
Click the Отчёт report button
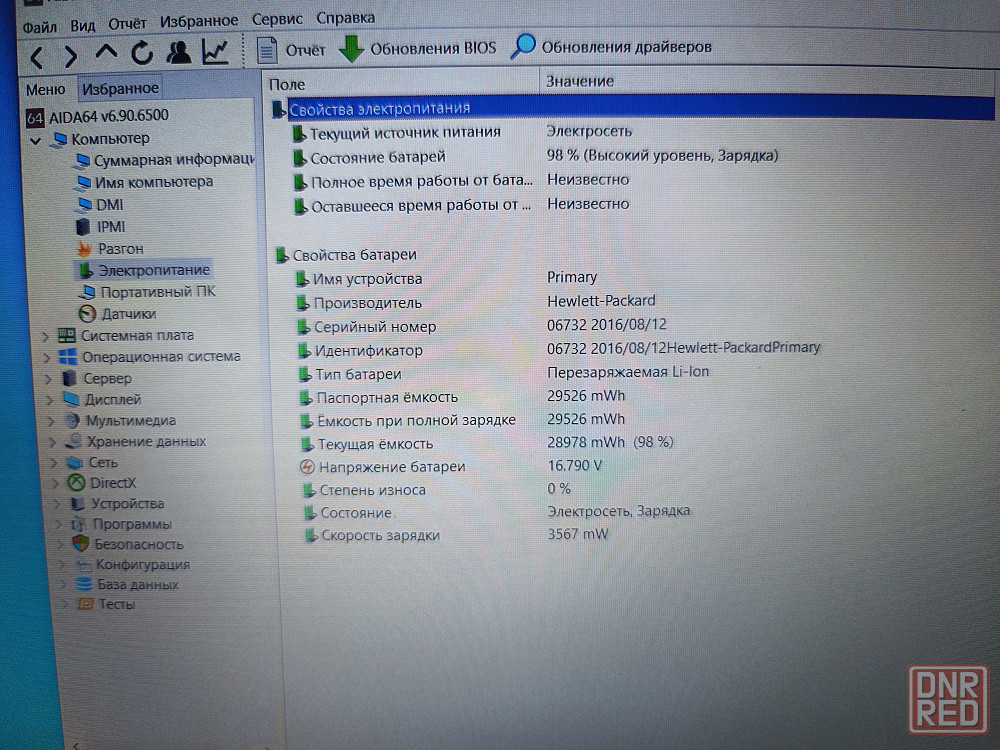(x=291, y=50)
